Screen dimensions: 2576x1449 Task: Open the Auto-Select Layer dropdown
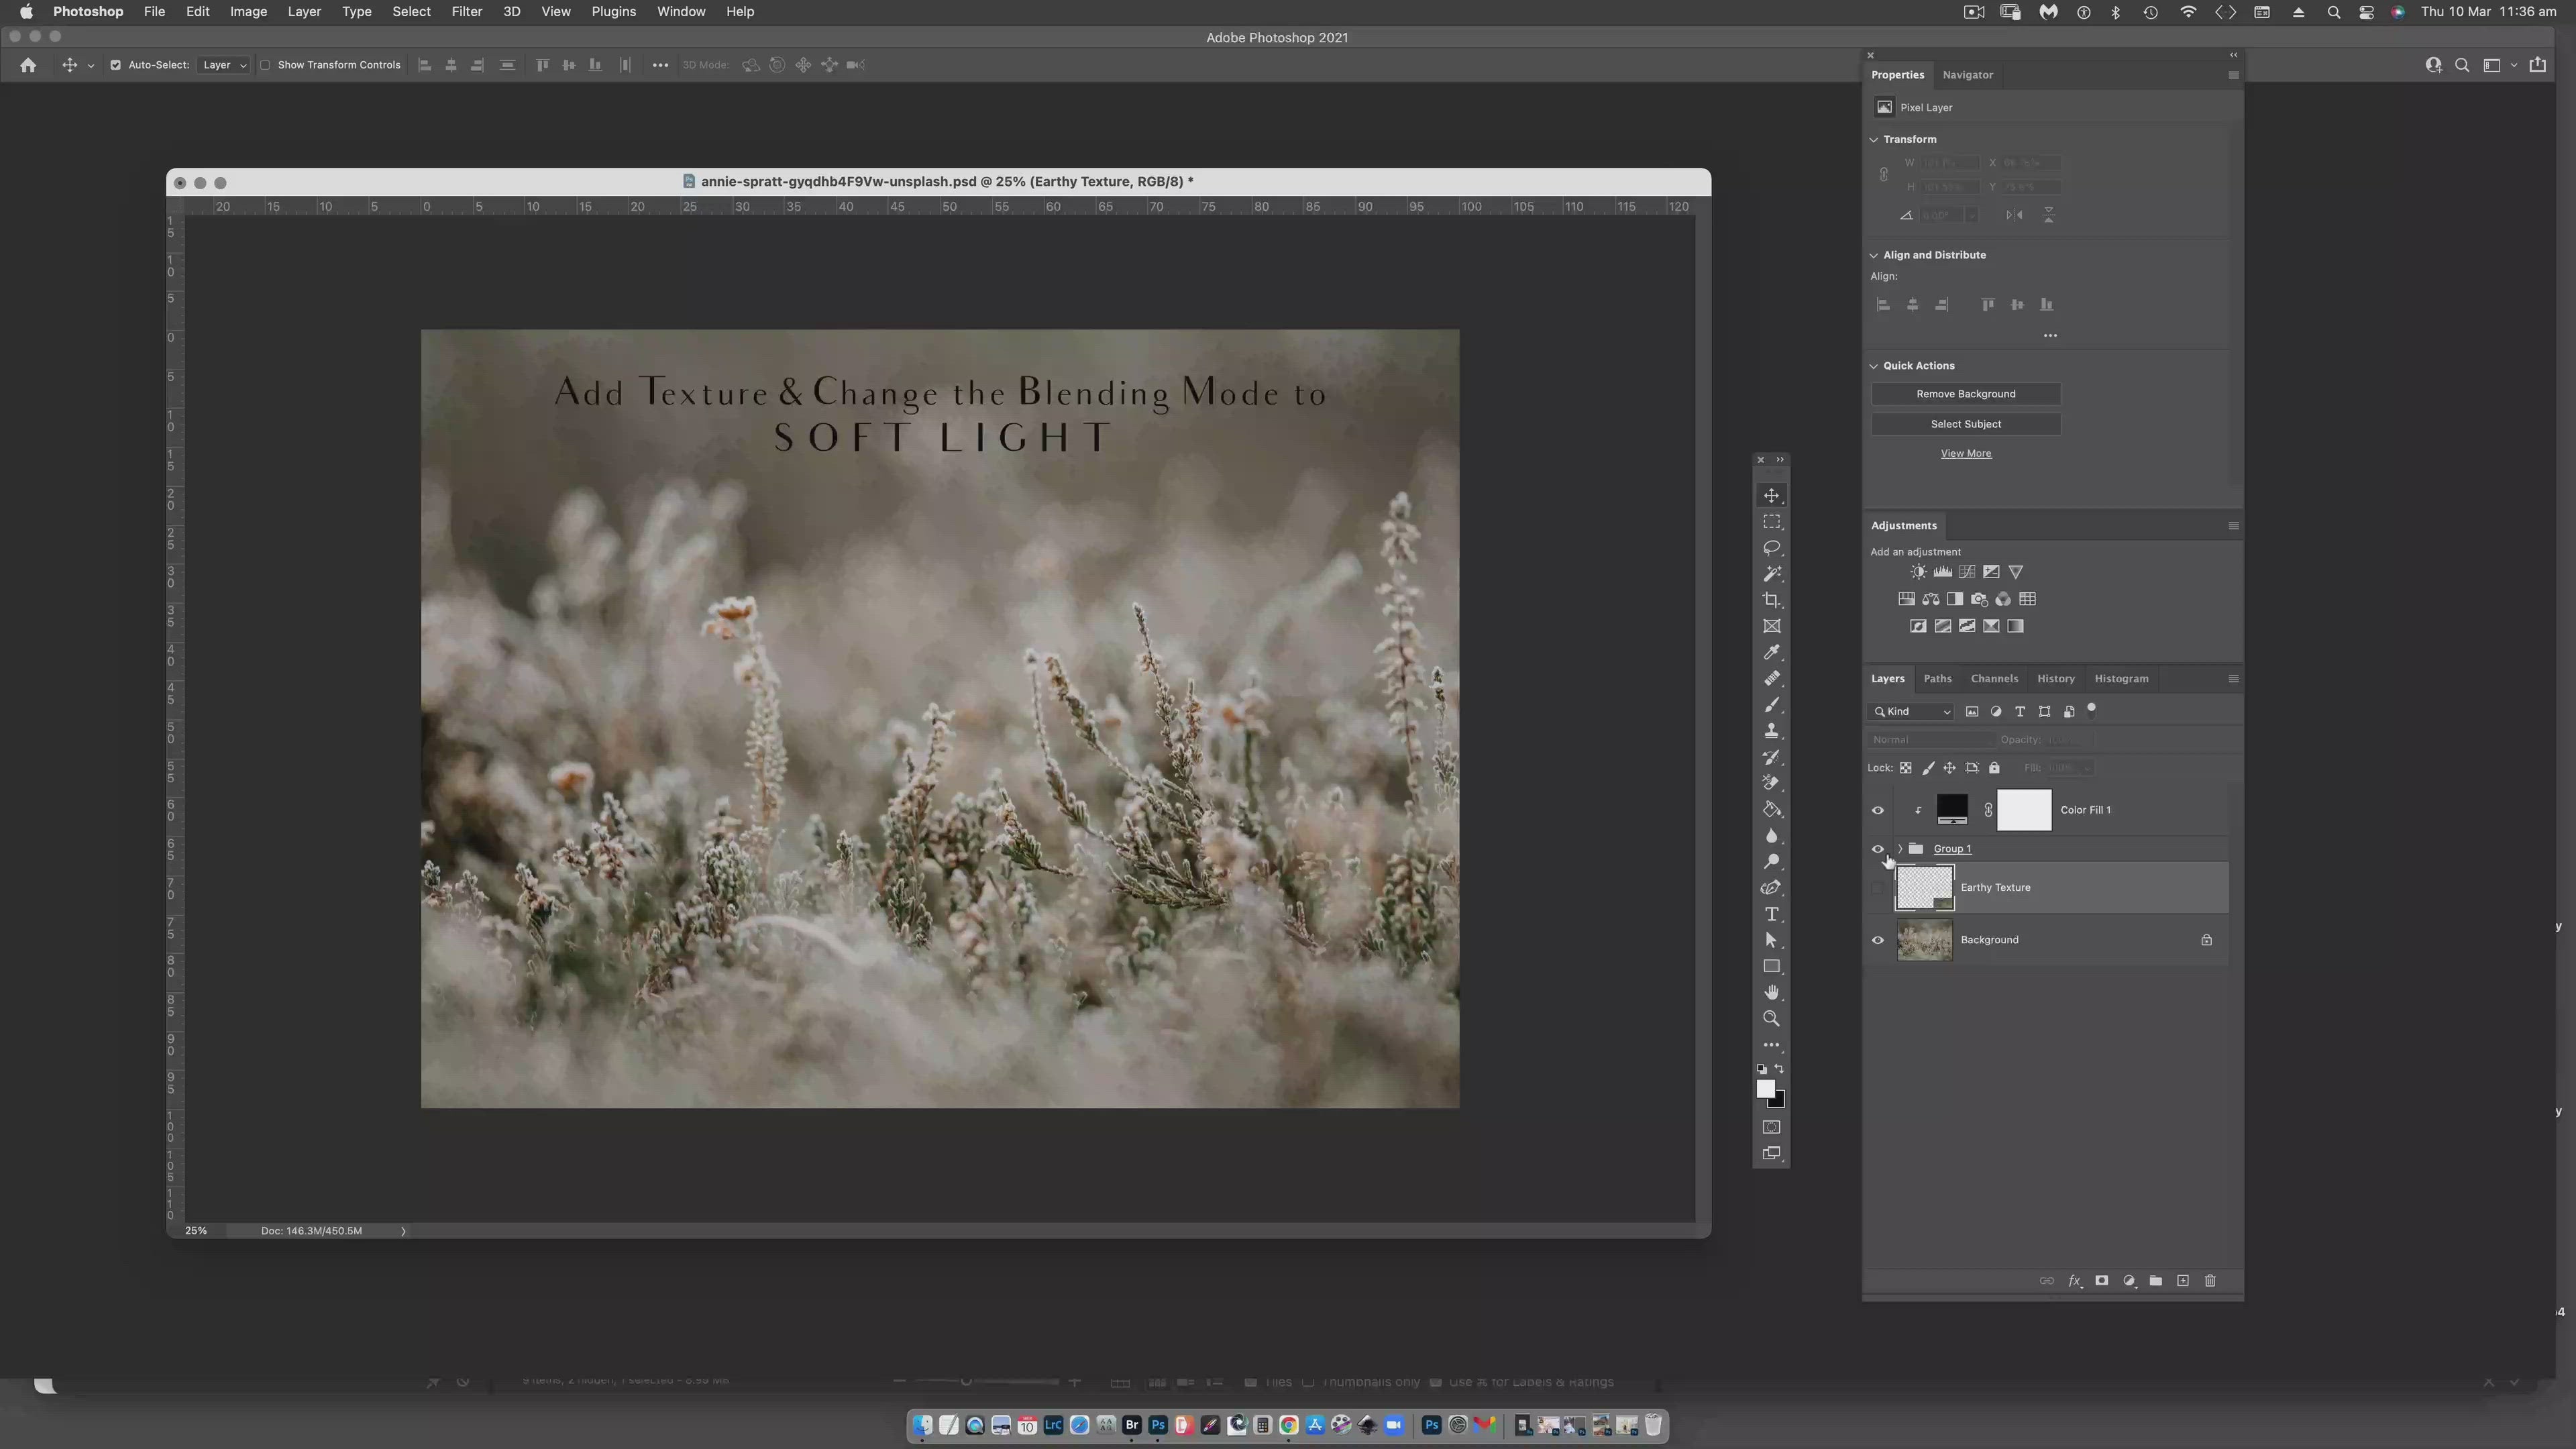click(x=224, y=65)
